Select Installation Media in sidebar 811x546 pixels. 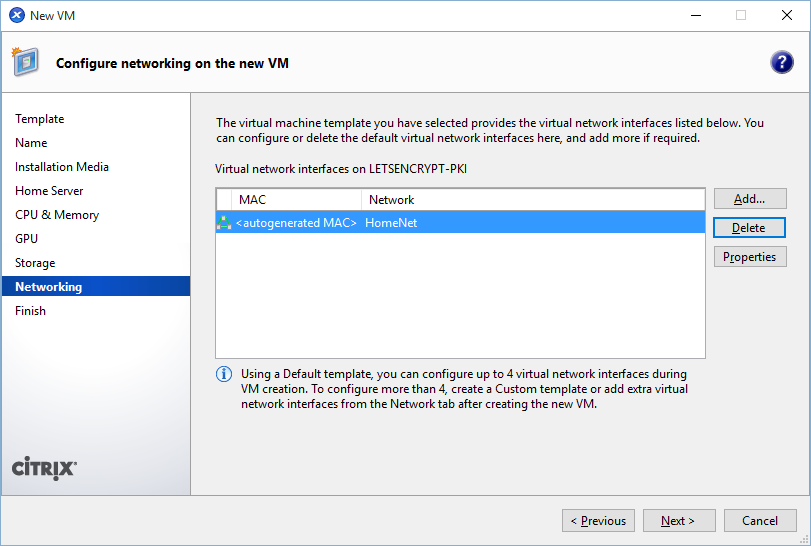pyautogui.click(x=62, y=167)
